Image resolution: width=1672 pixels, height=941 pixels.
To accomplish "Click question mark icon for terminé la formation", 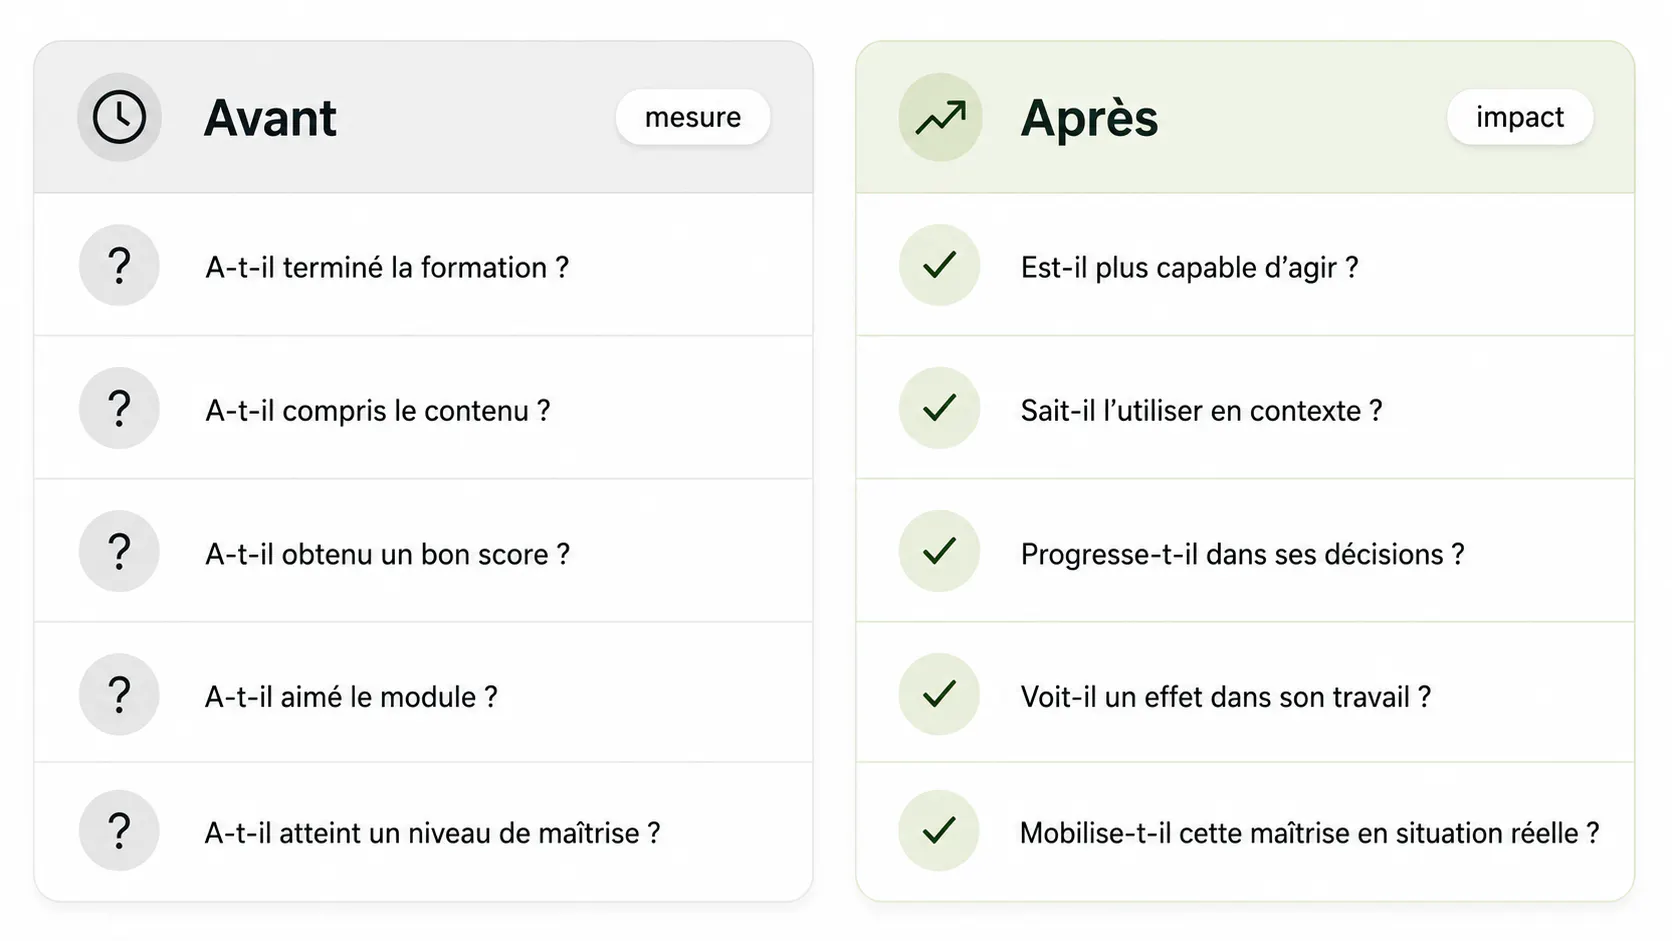I will 119,265.
